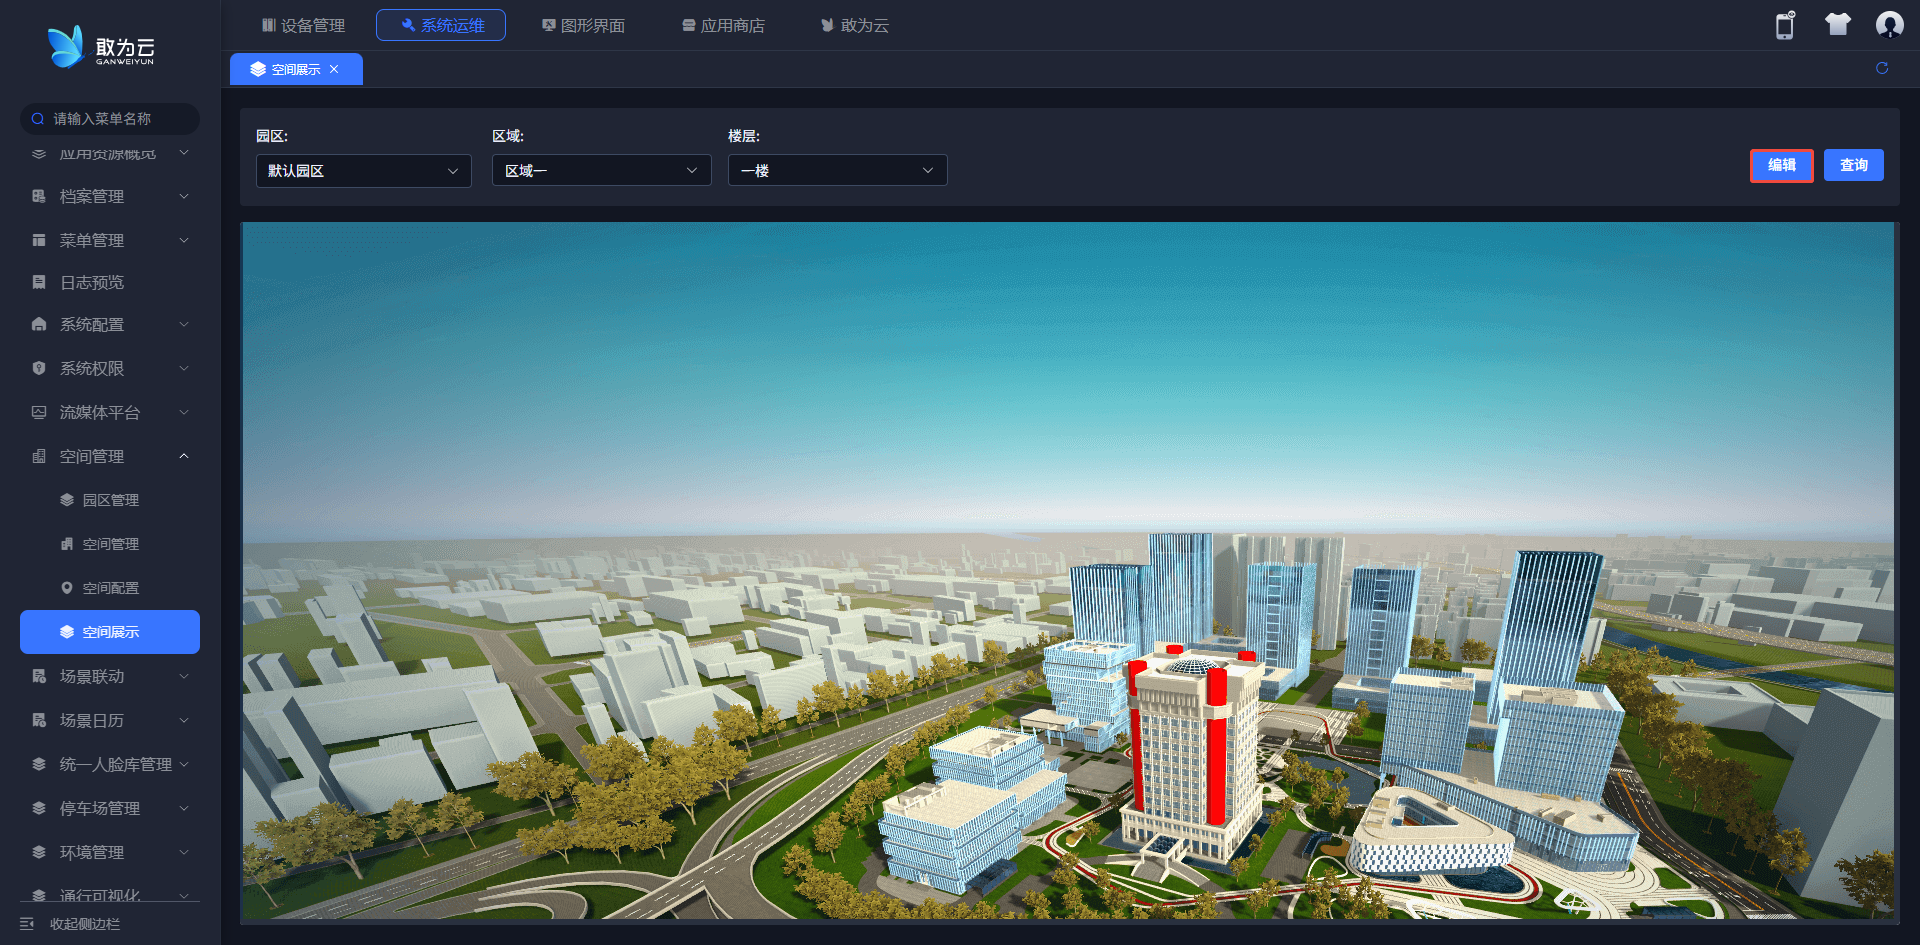Click the 设备管理 nav icon
Image resolution: width=1920 pixels, height=945 pixels.
(x=269, y=25)
